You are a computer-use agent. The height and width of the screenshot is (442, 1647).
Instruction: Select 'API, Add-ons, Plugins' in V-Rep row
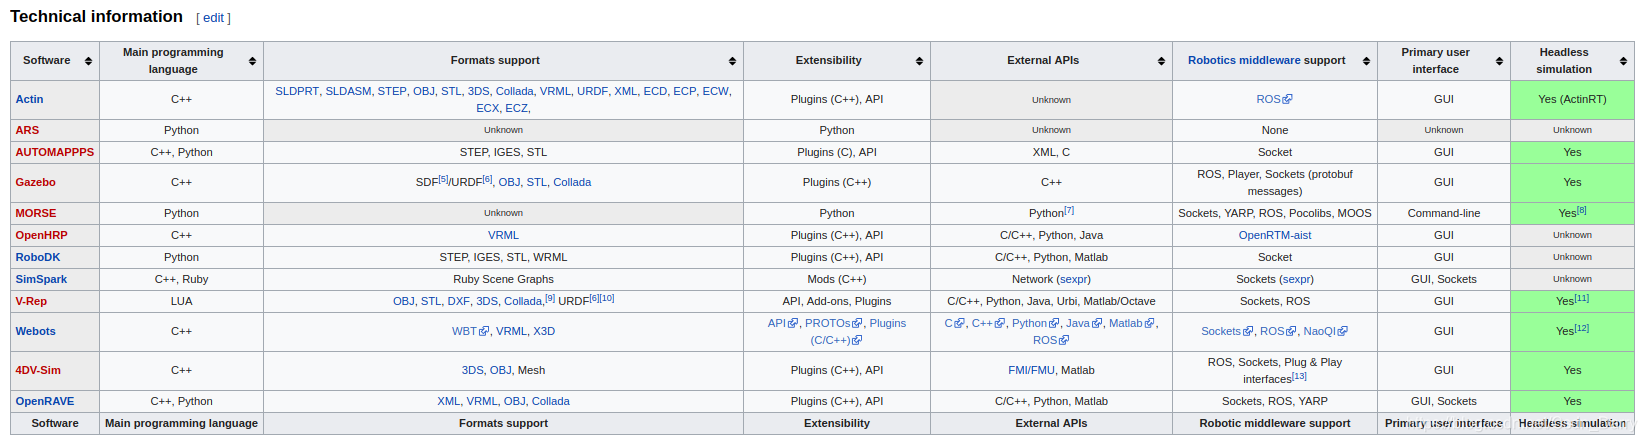point(837,301)
